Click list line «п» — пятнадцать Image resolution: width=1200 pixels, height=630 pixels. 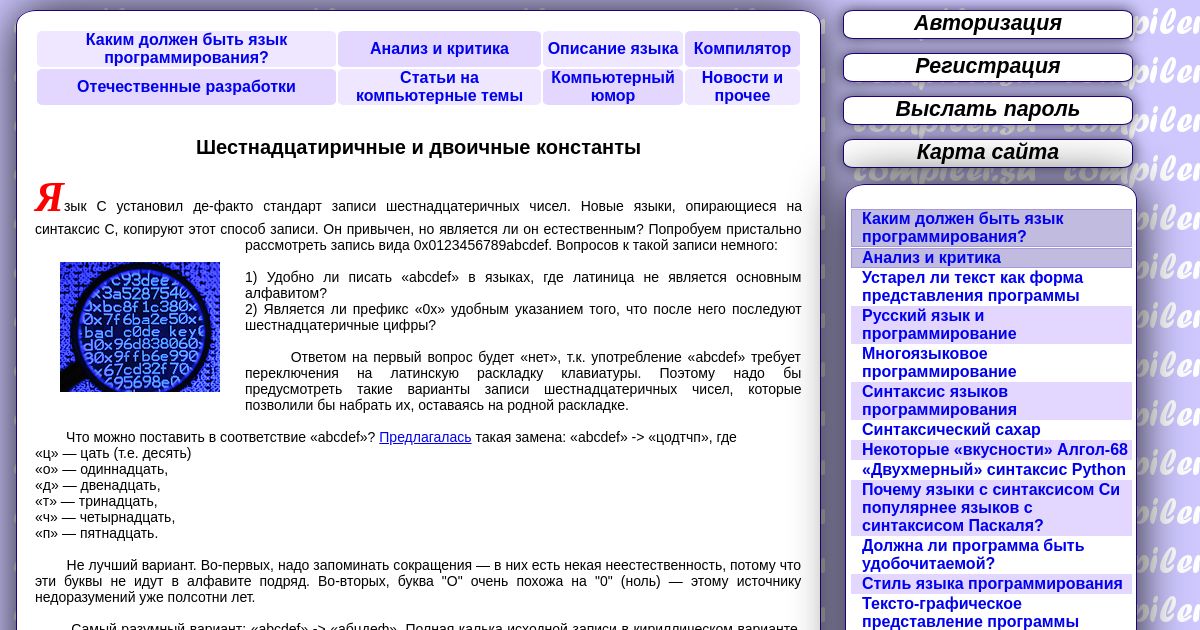pyautogui.click(x=96, y=533)
